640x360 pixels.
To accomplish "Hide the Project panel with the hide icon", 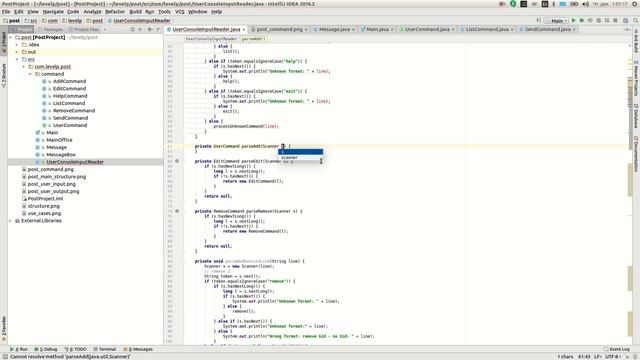I will [x=158, y=29].
